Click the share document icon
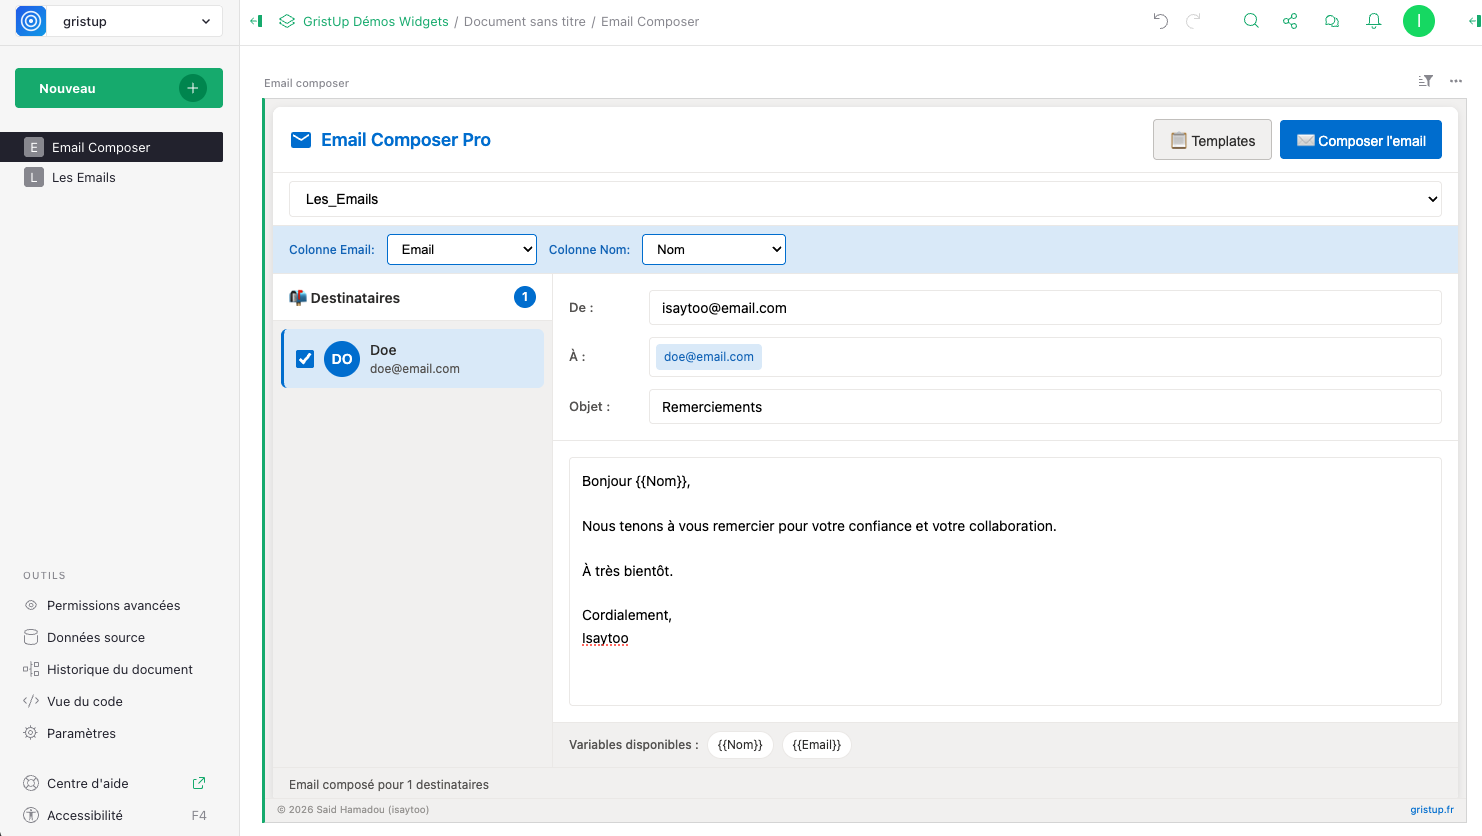The width and height of the screenshot is (1482, 836). click(1290, 21)
